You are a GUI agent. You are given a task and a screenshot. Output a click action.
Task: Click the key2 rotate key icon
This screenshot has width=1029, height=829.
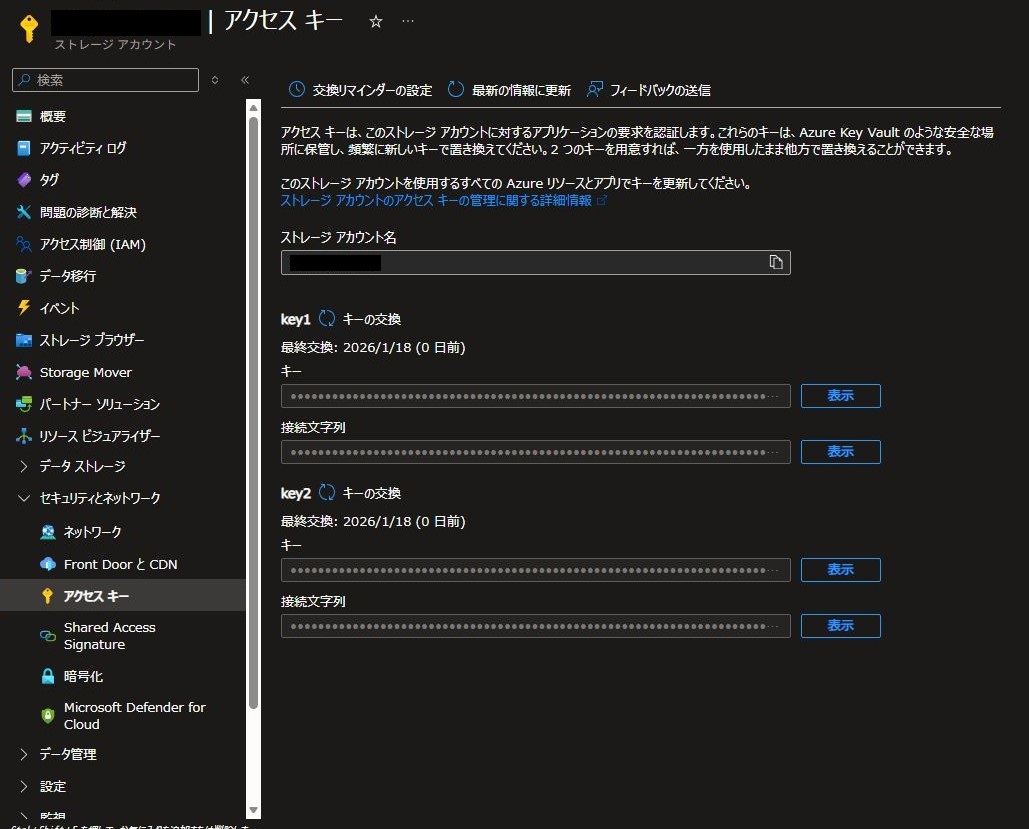pyautogui.click(x=327, y=493)
